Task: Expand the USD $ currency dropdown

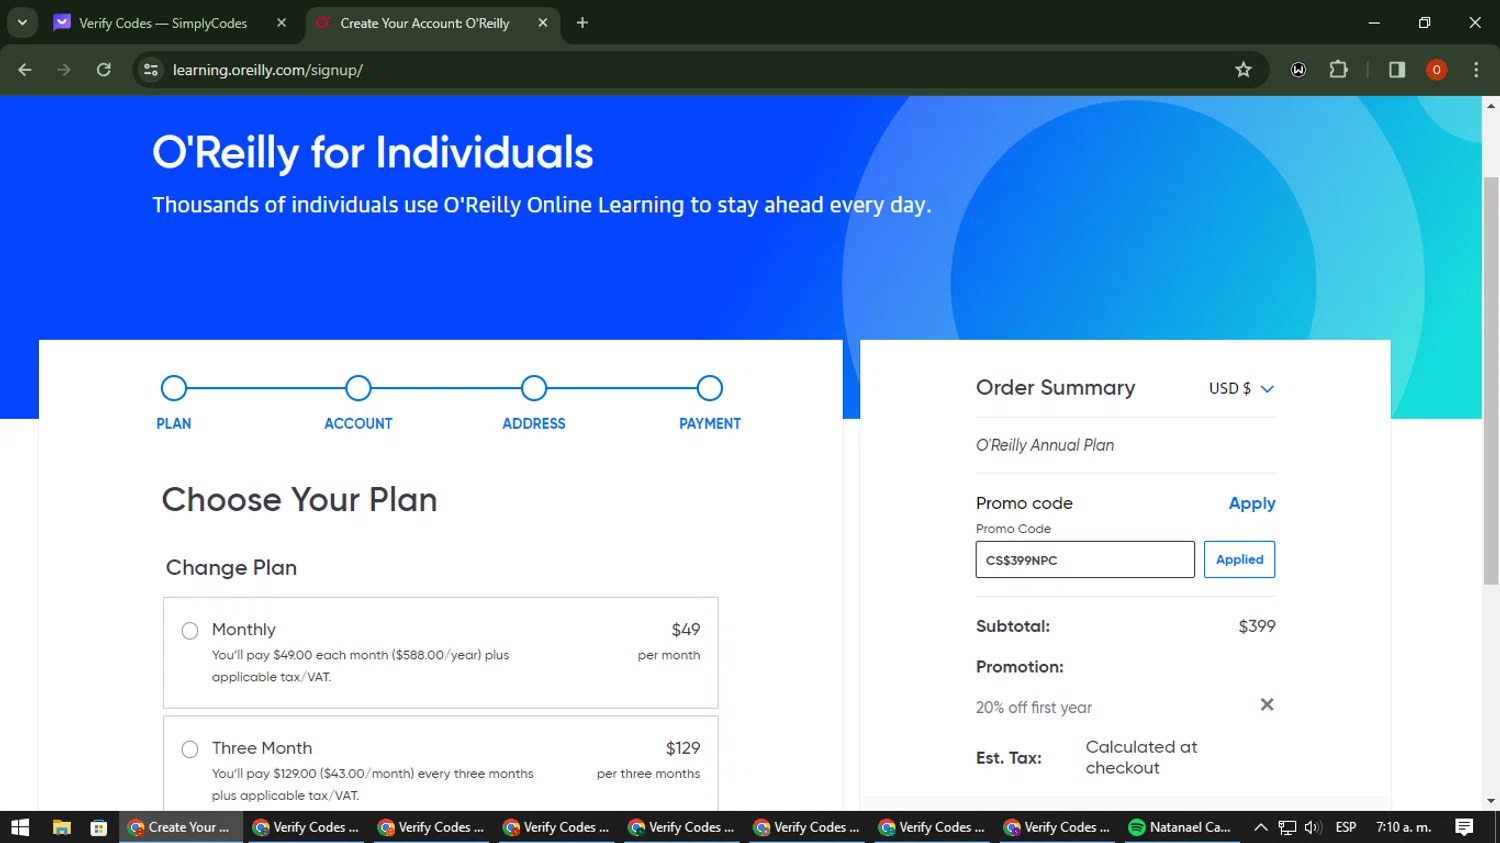Action: point(1241,389)
